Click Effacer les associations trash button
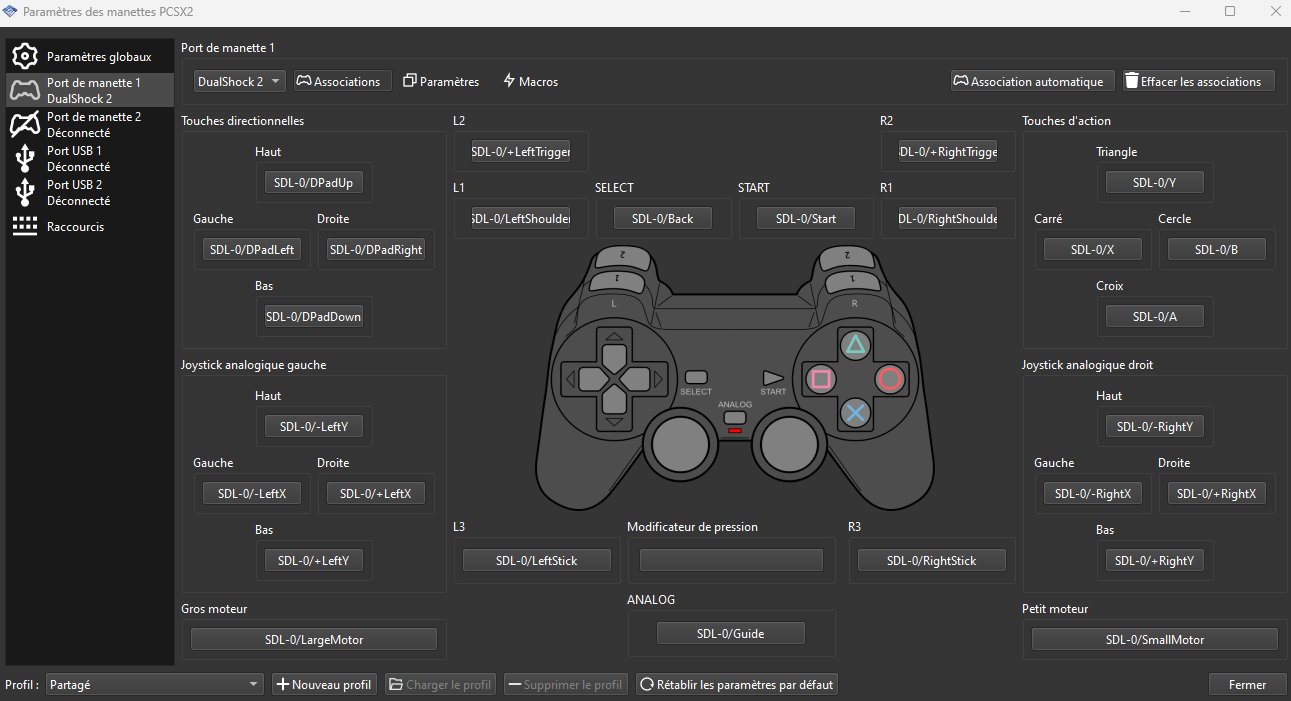 (x=1198, y=82)
